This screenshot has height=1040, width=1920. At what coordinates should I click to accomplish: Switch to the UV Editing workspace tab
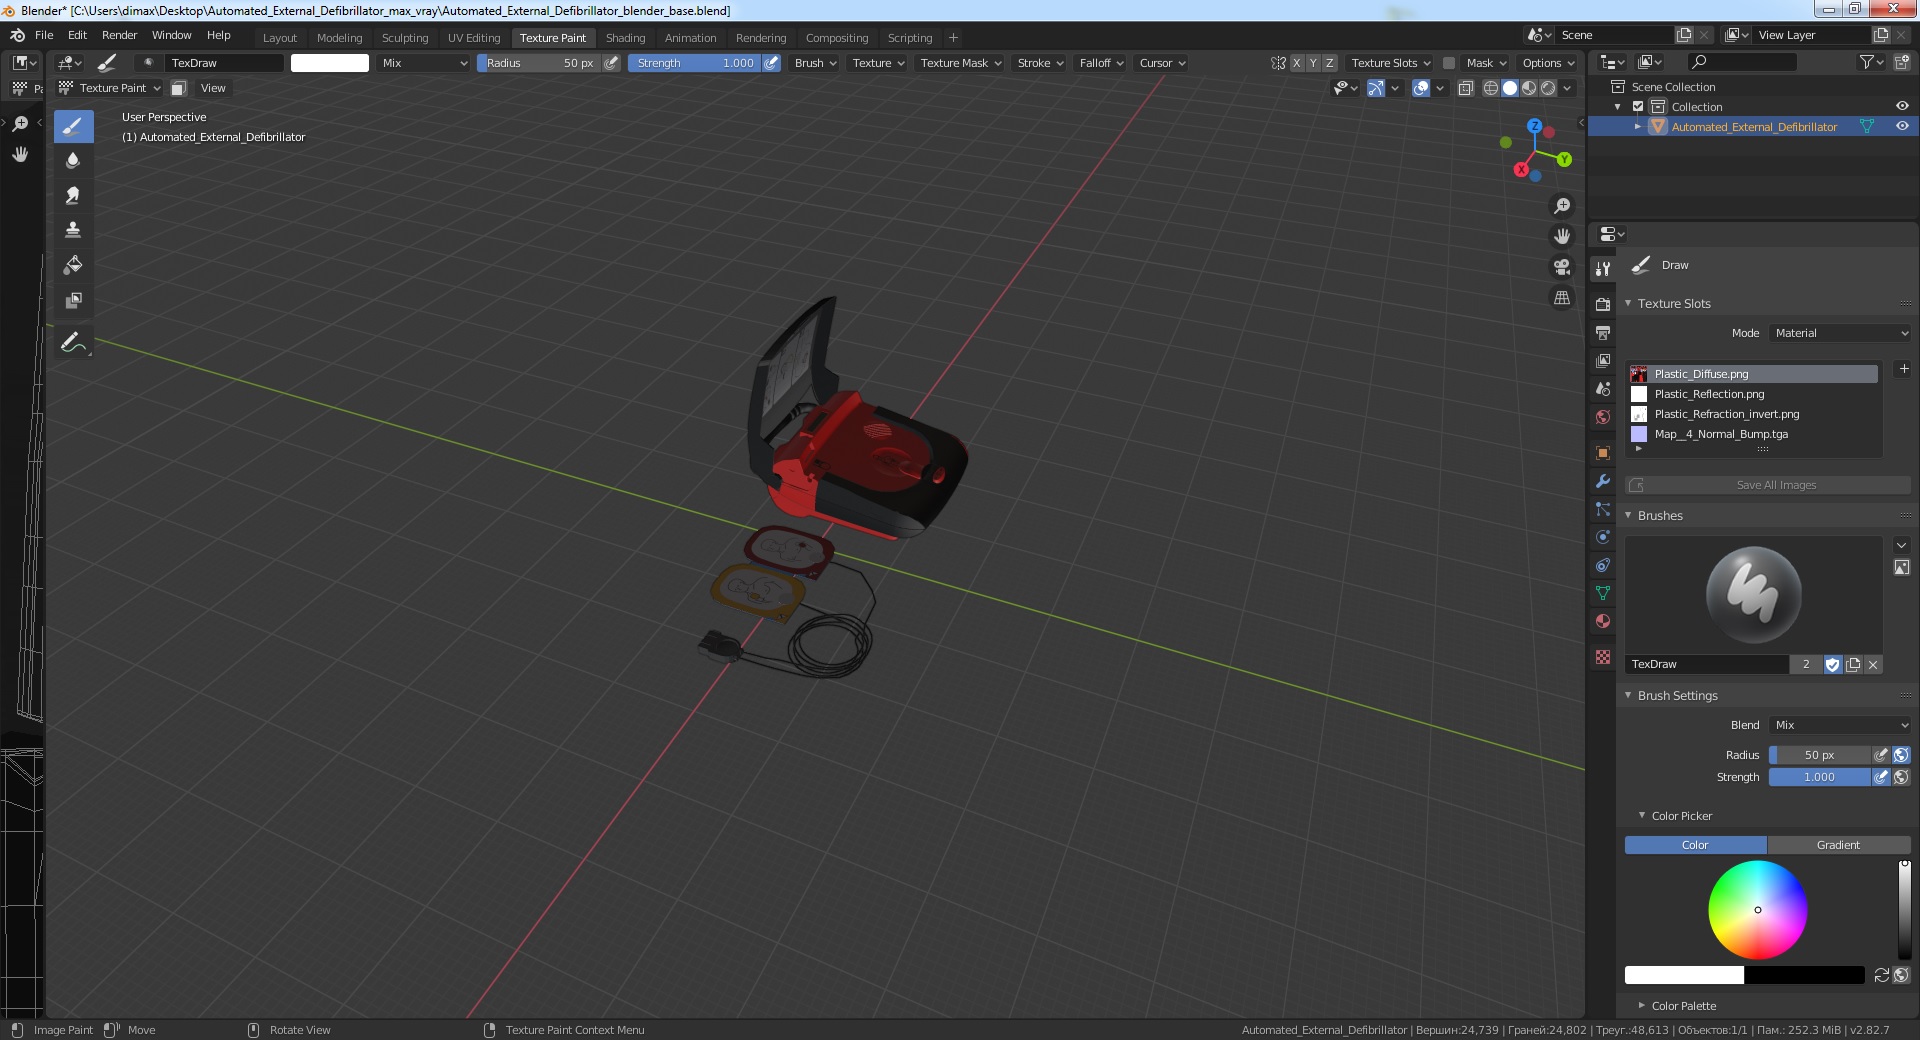click(x=473, y=38)
